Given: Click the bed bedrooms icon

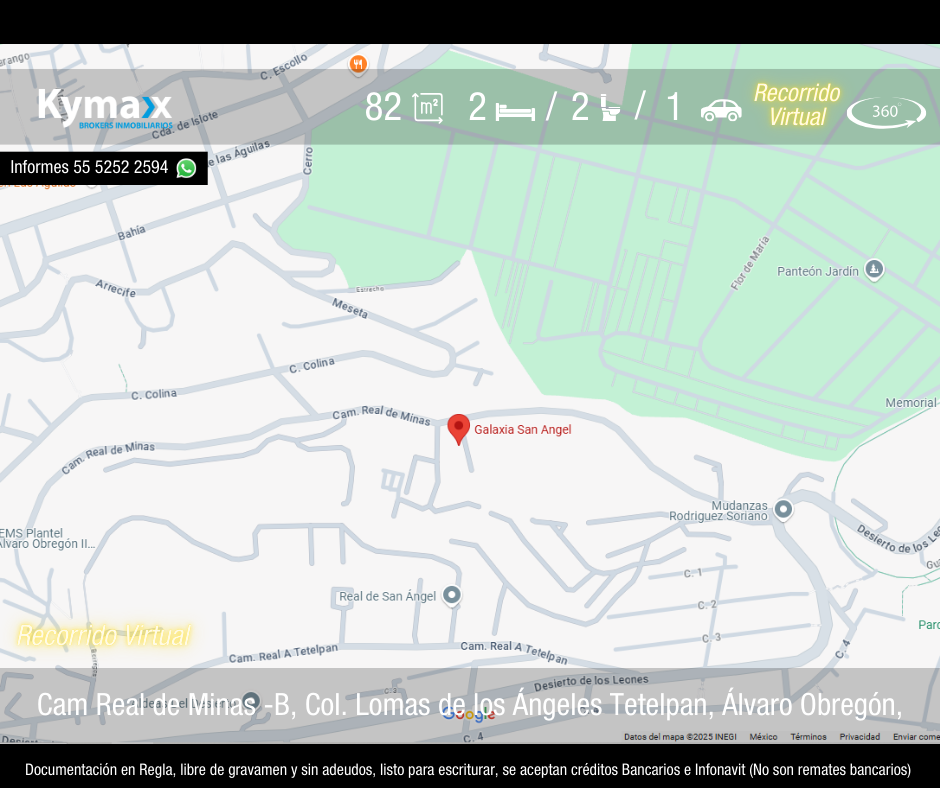Looking at the screenshot, I should (516, 112).
